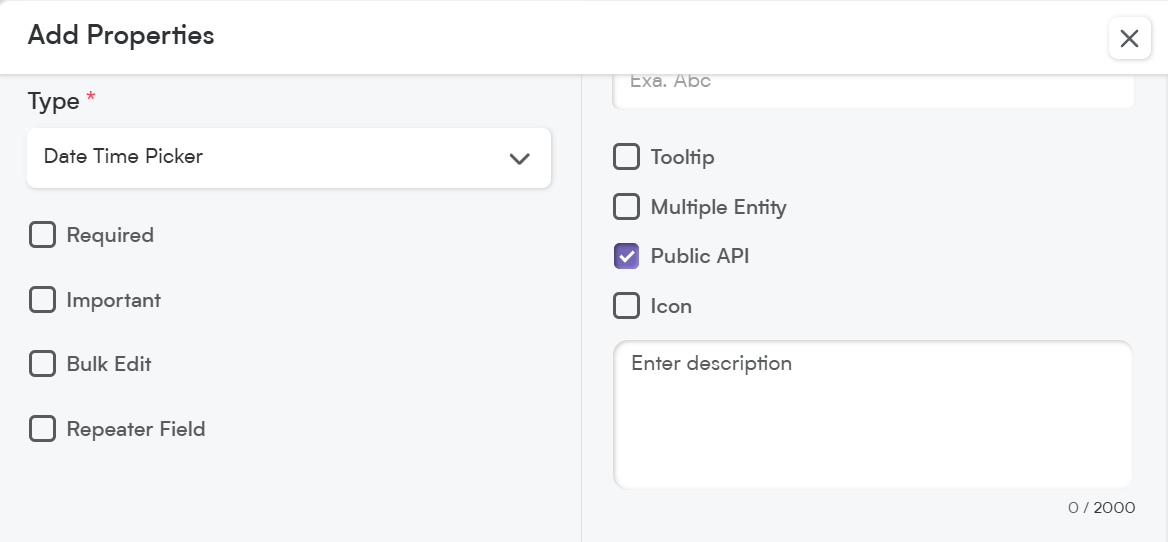This screenshot has width=1168, height=542.
Task: Click the Repeater Field label text
Action: pyautogui.click(x=136, y=430)
